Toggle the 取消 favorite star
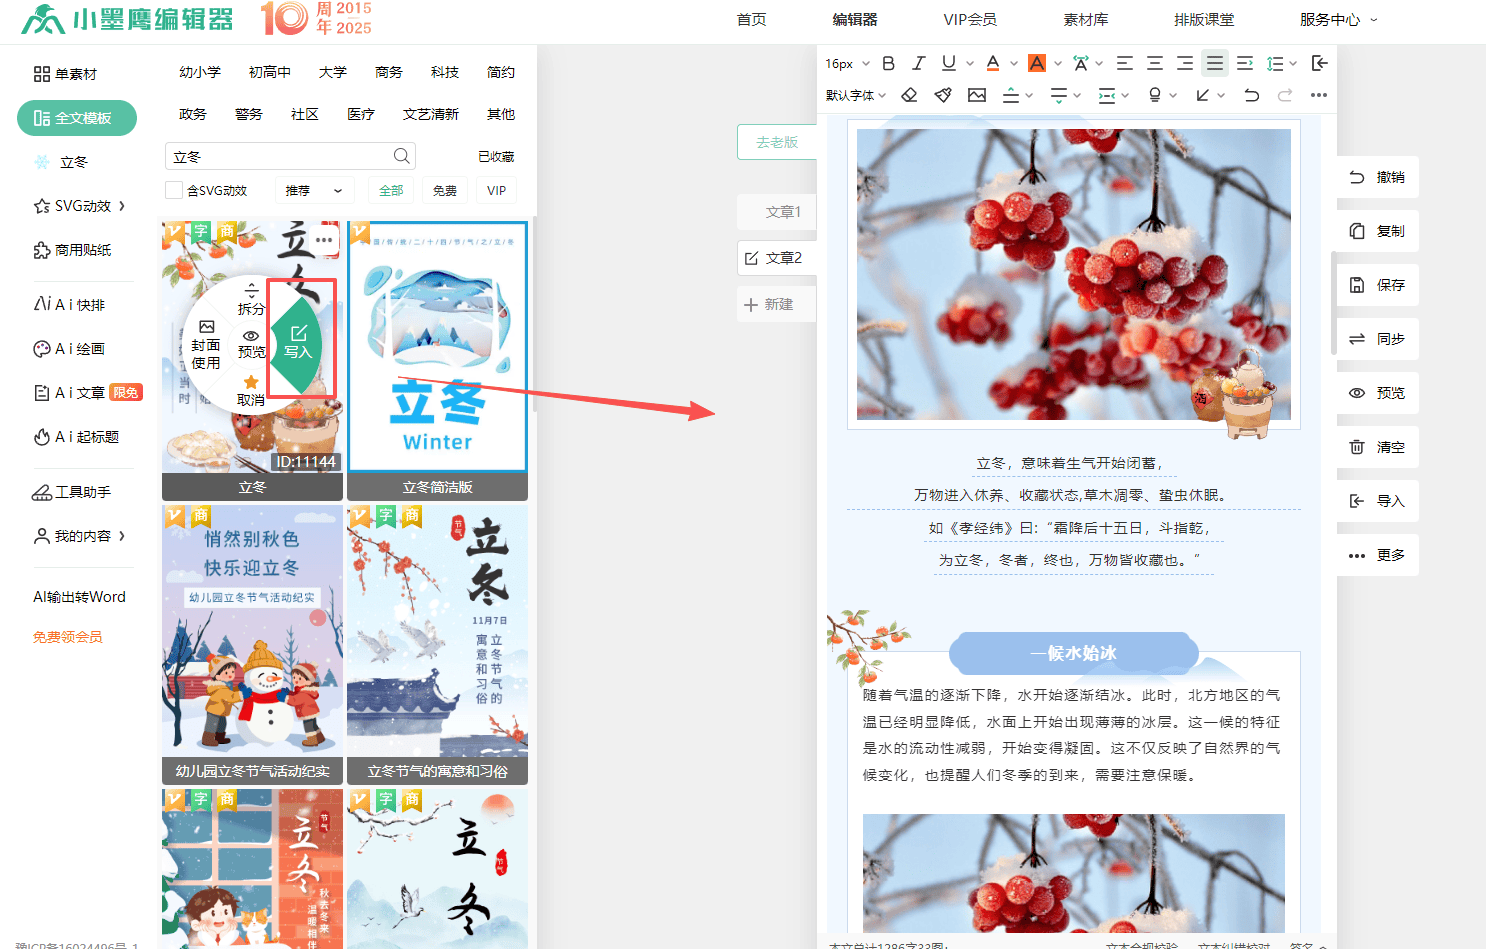 click(x=251, y=390)
